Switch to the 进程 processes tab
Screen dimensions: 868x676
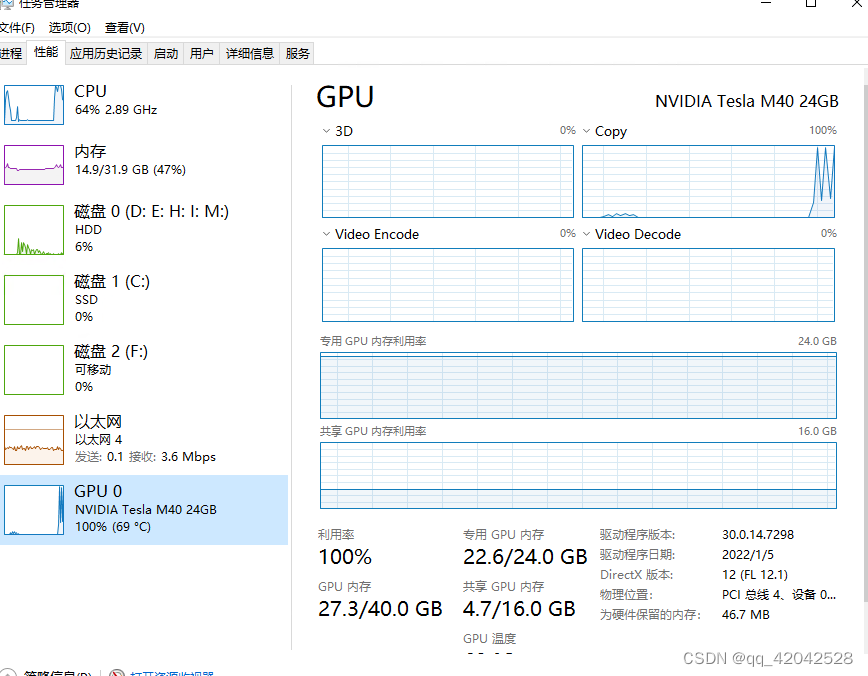point(10,54)
